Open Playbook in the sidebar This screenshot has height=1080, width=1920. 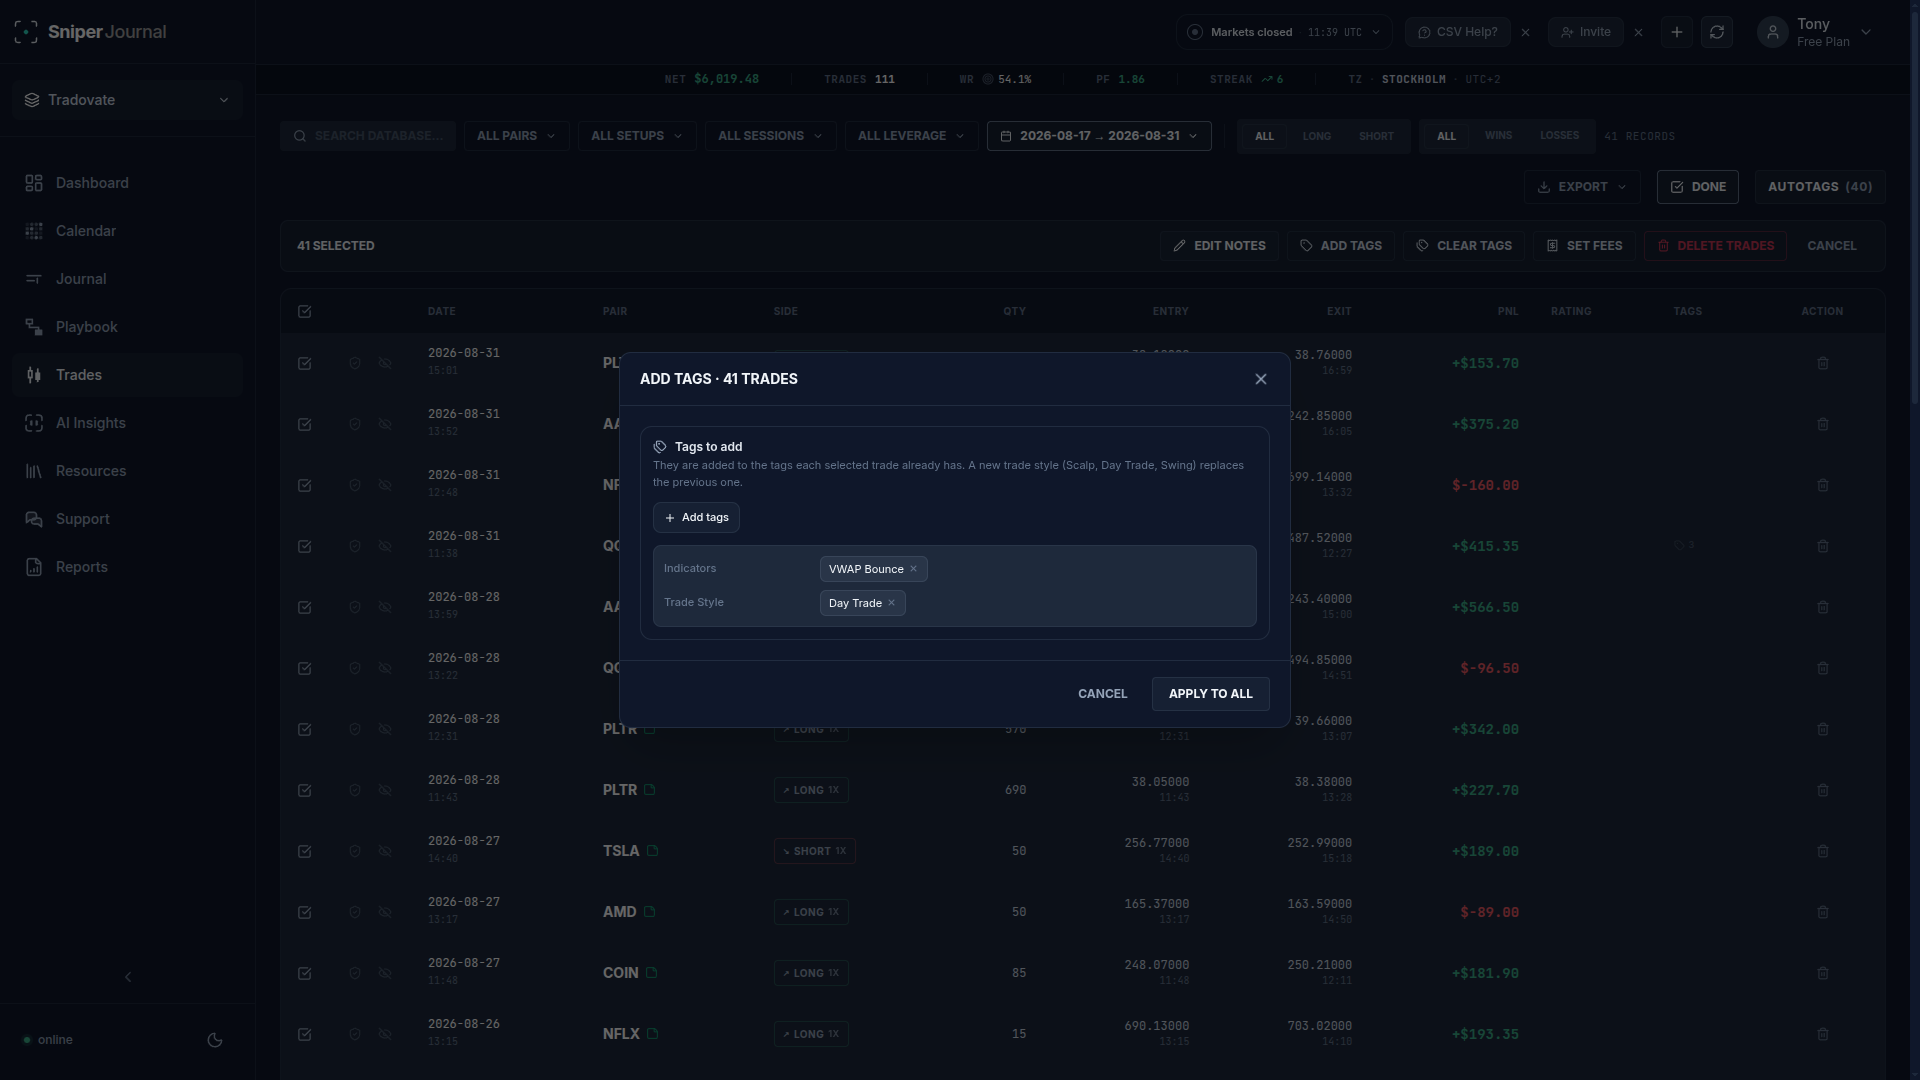point(127,327)
